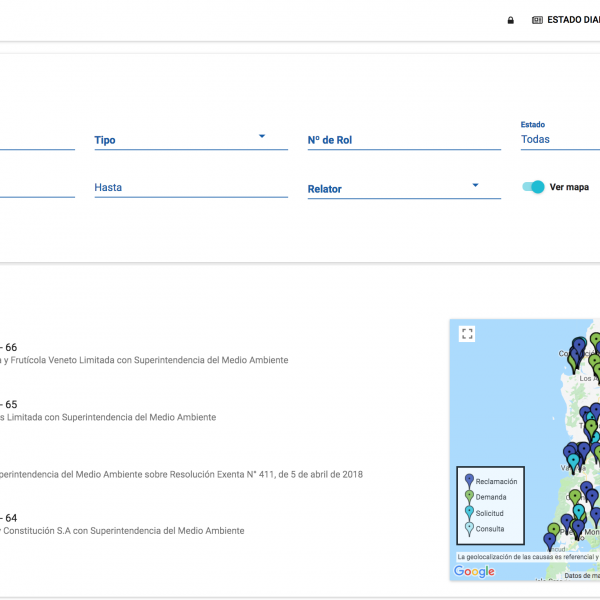
Task: Toggle fullscreen view on the map
Action: (467, 334)
